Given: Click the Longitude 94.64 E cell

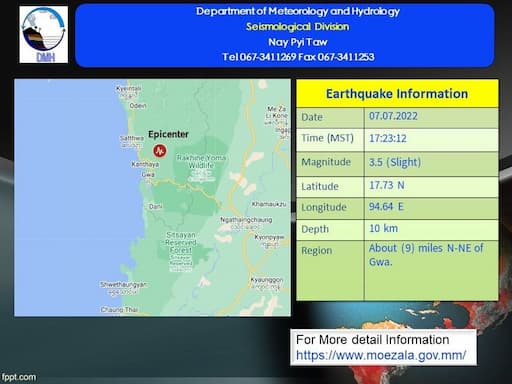Looking at the screenshot, I should 431,208.
